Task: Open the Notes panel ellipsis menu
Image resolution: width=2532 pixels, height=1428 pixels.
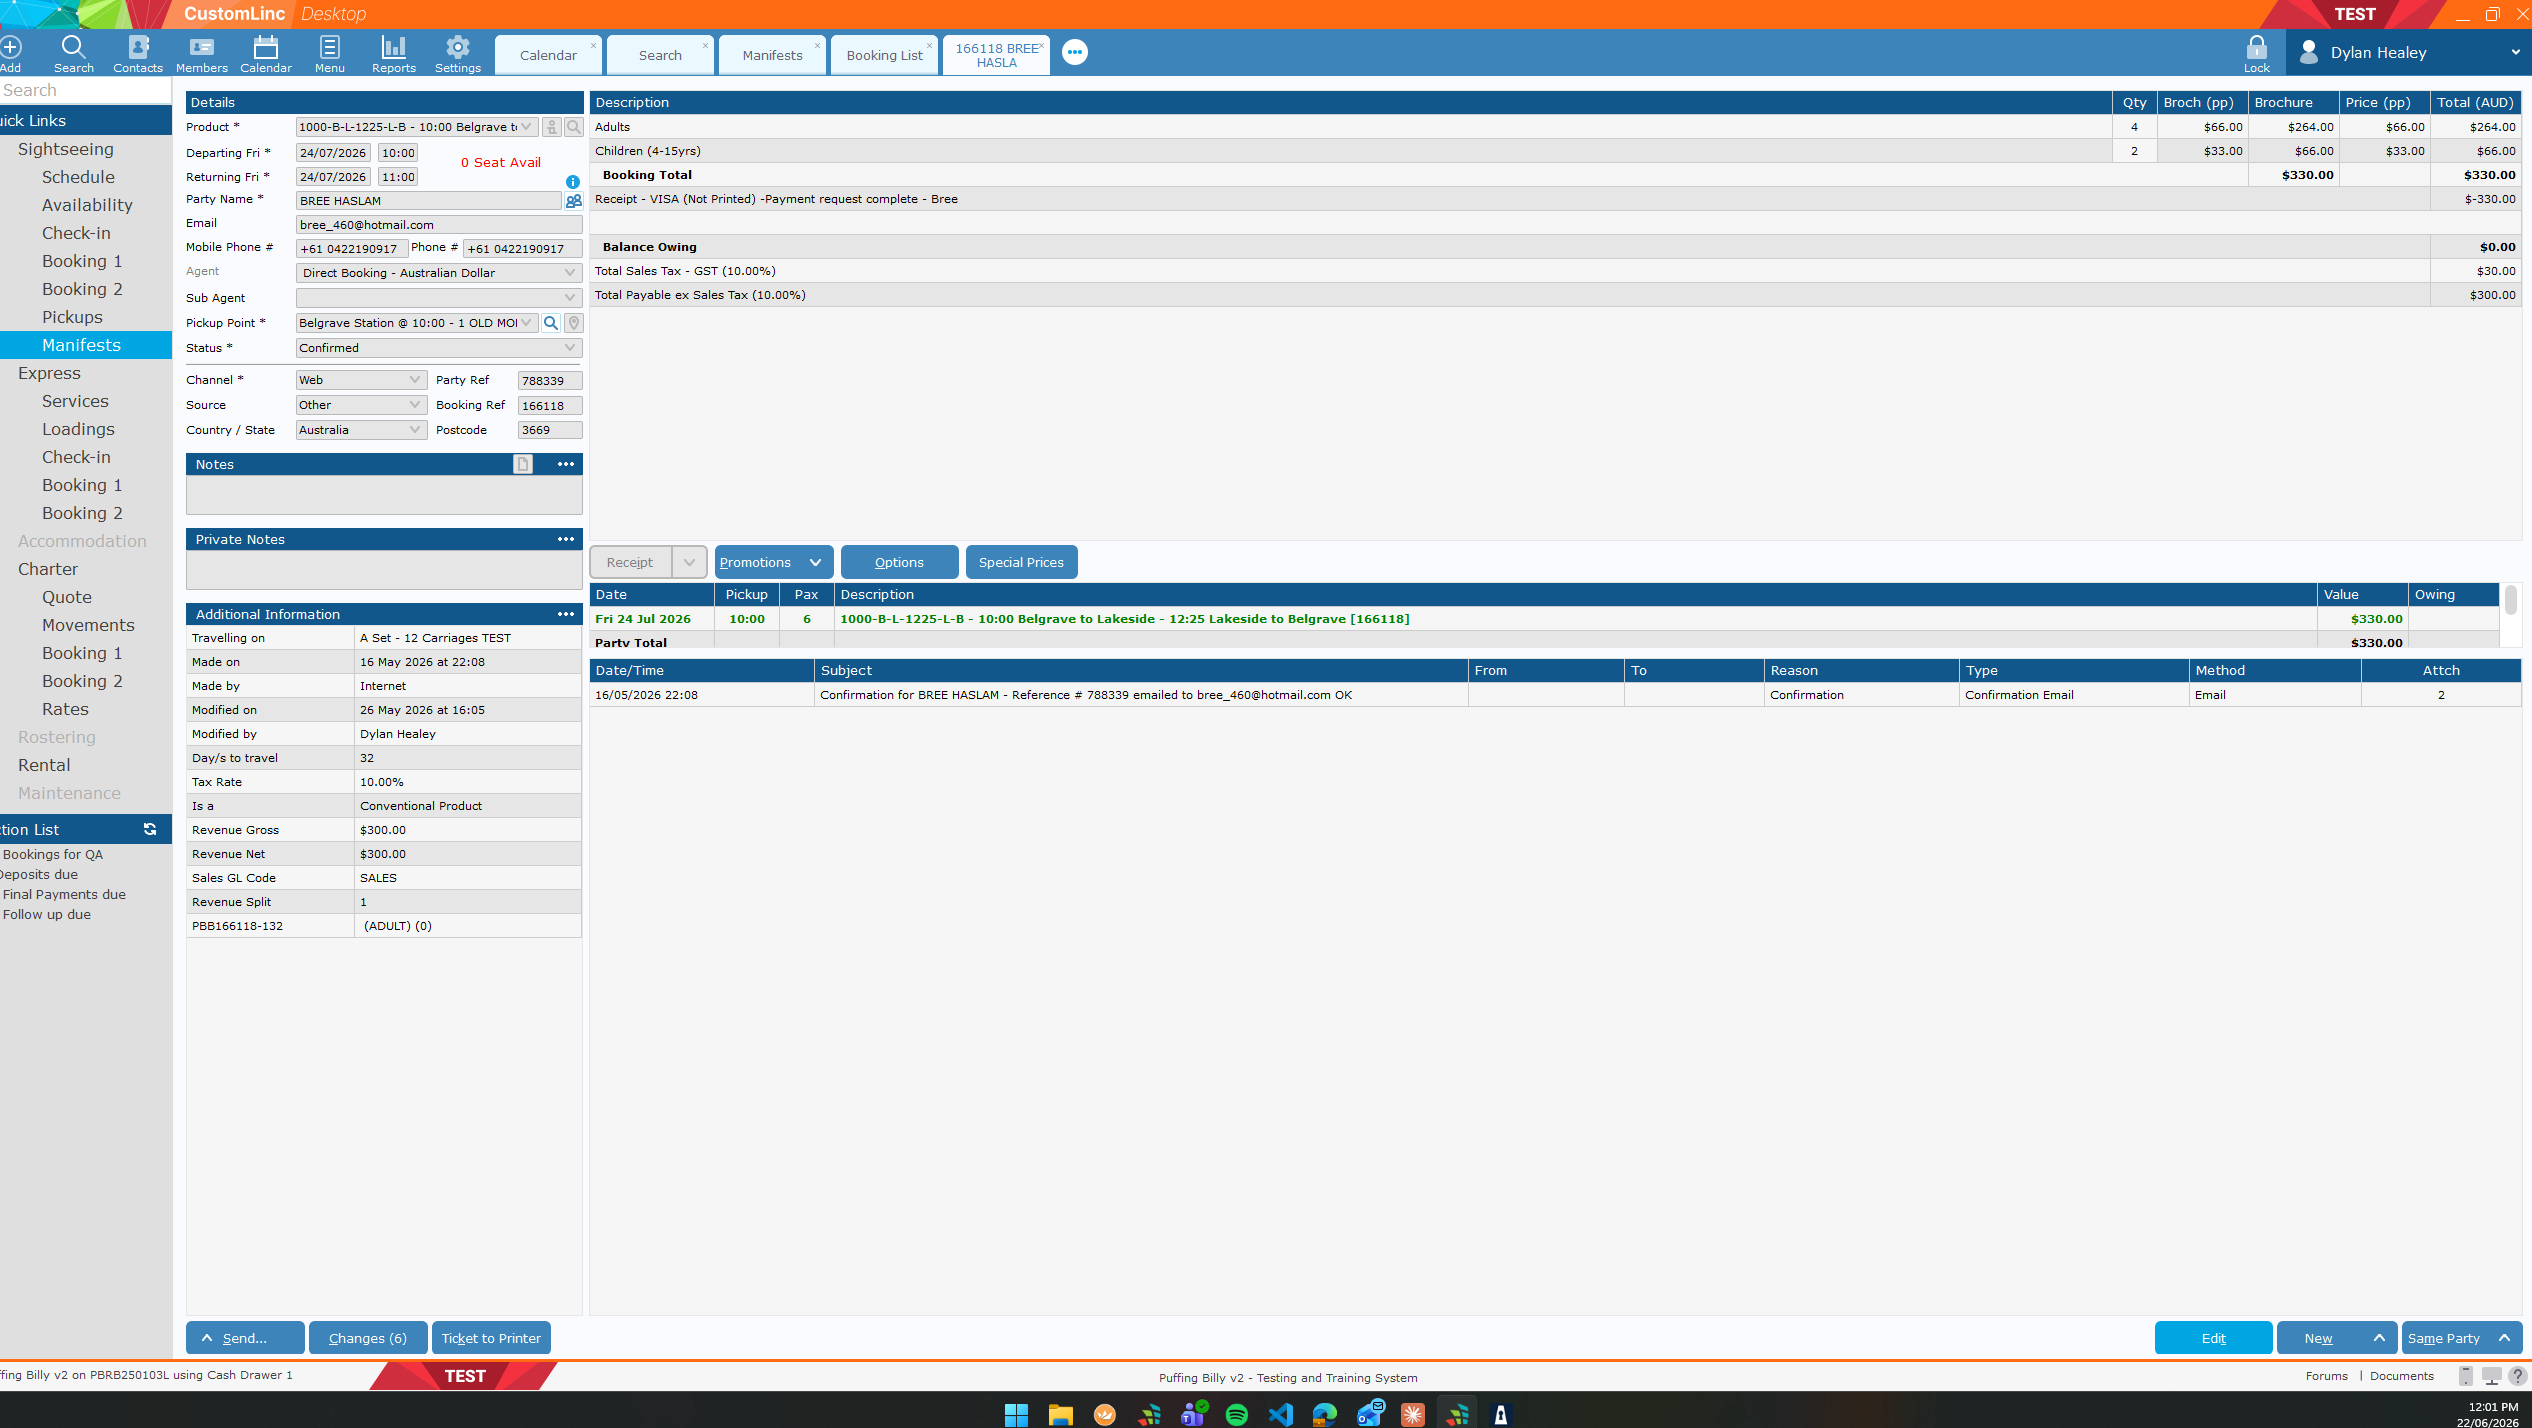Action: (x=566, y=464)
